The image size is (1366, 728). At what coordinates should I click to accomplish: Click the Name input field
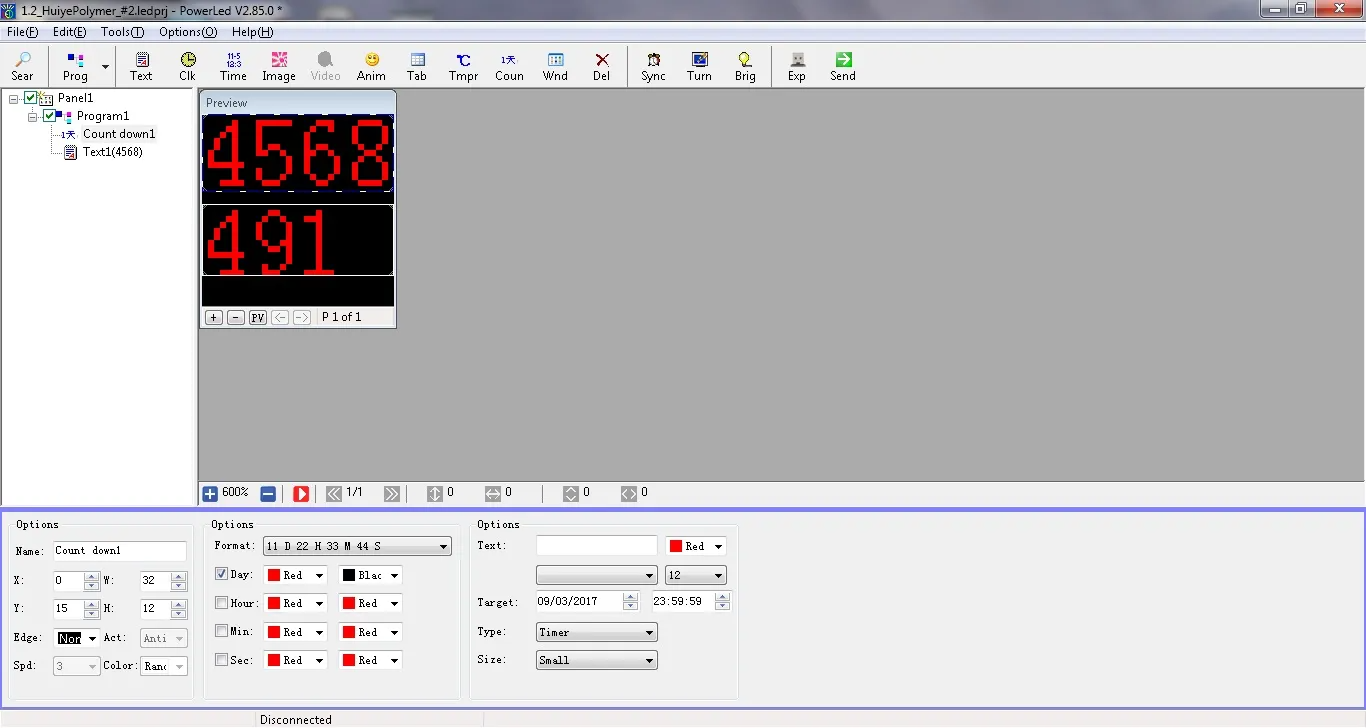[119, 551]
